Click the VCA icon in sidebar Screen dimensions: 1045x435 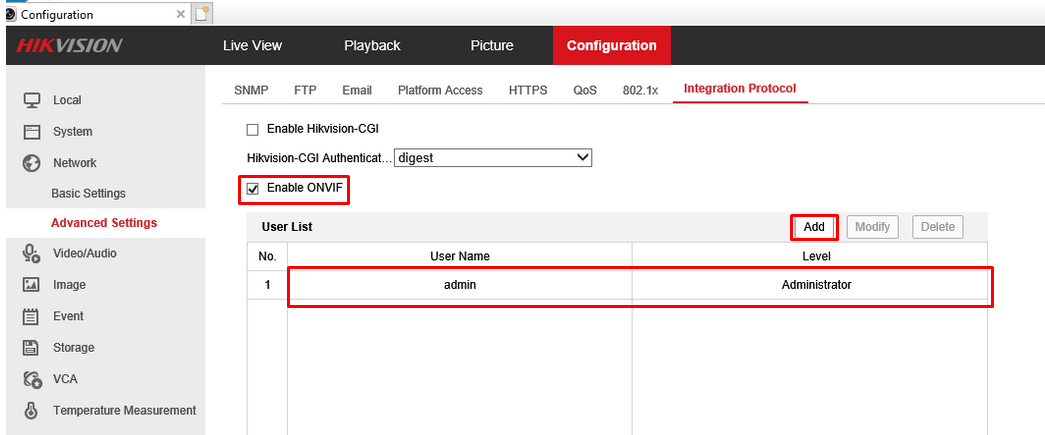tap(32, 379)
